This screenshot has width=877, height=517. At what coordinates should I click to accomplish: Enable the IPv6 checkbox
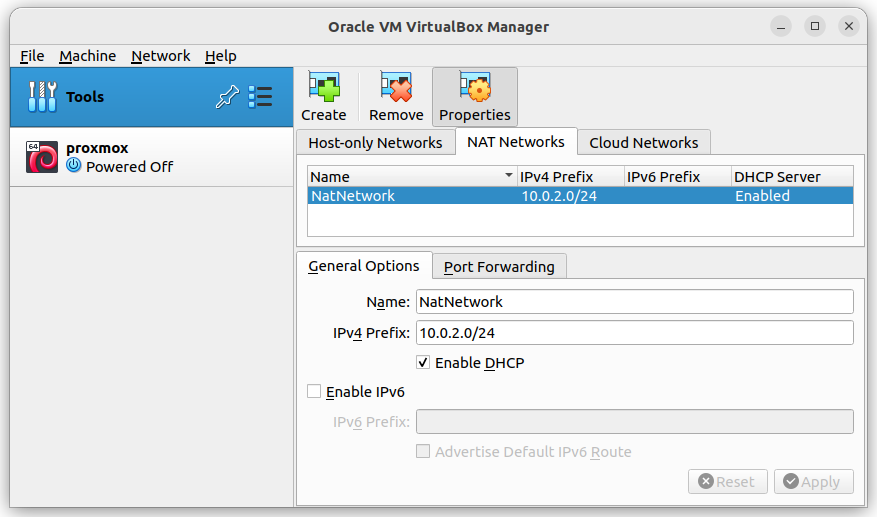(x=315, y=392)
